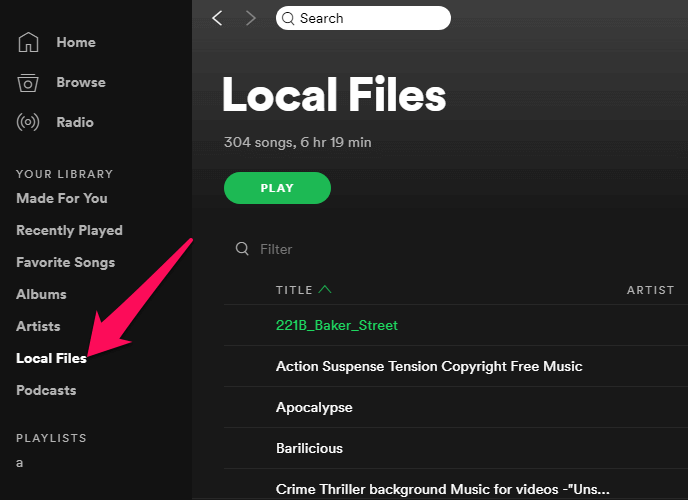Click into the Search field
688x500 pixels.
pyautogui.click(x=363, y=18)
